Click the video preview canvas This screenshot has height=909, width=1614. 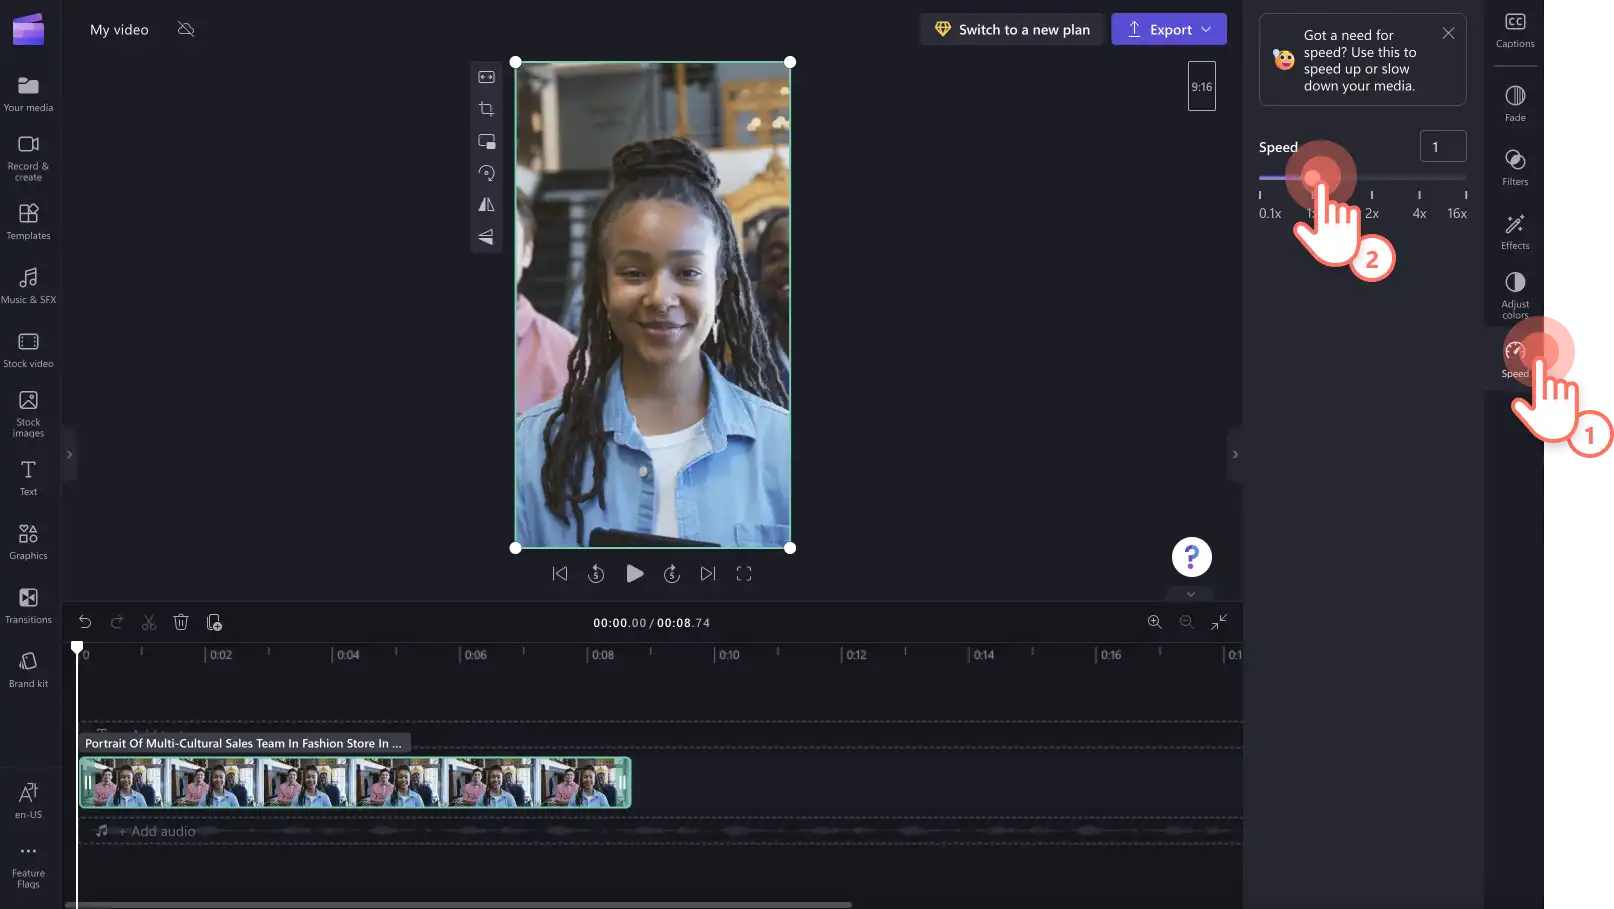[x=652, y=305]
